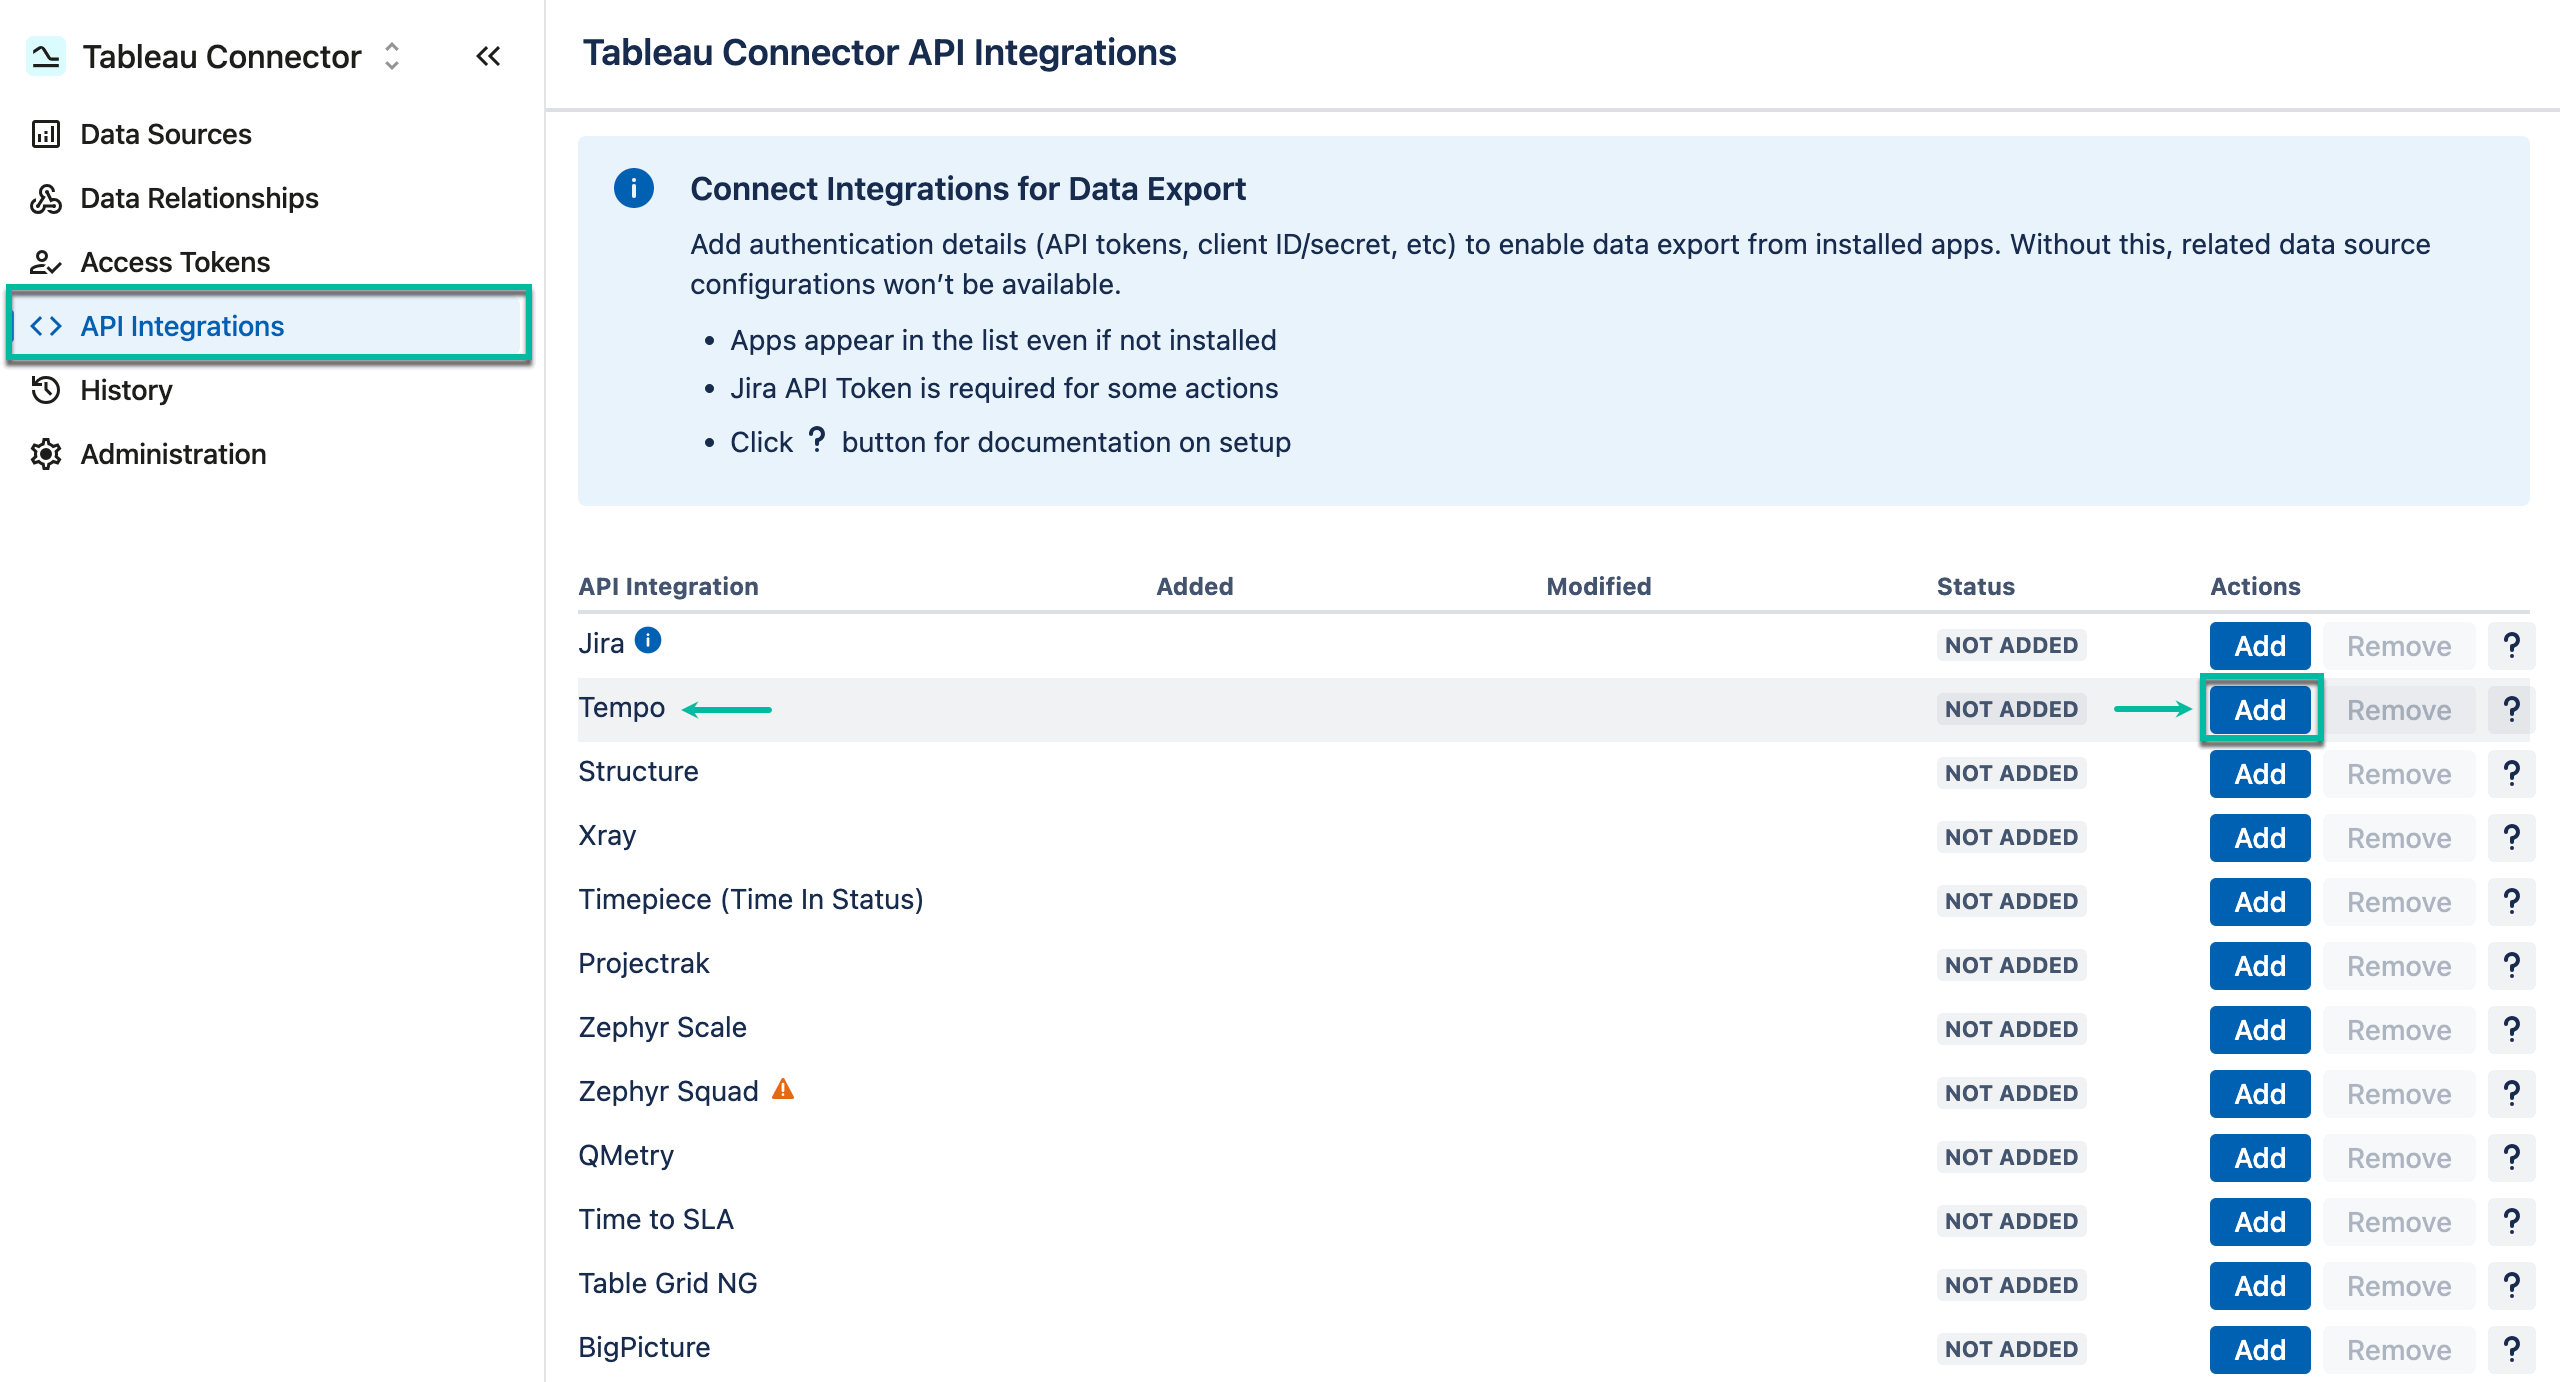2560x1382 pixels.
Task: Select the API Integrations code brackets icon
Action: [46, 325]
